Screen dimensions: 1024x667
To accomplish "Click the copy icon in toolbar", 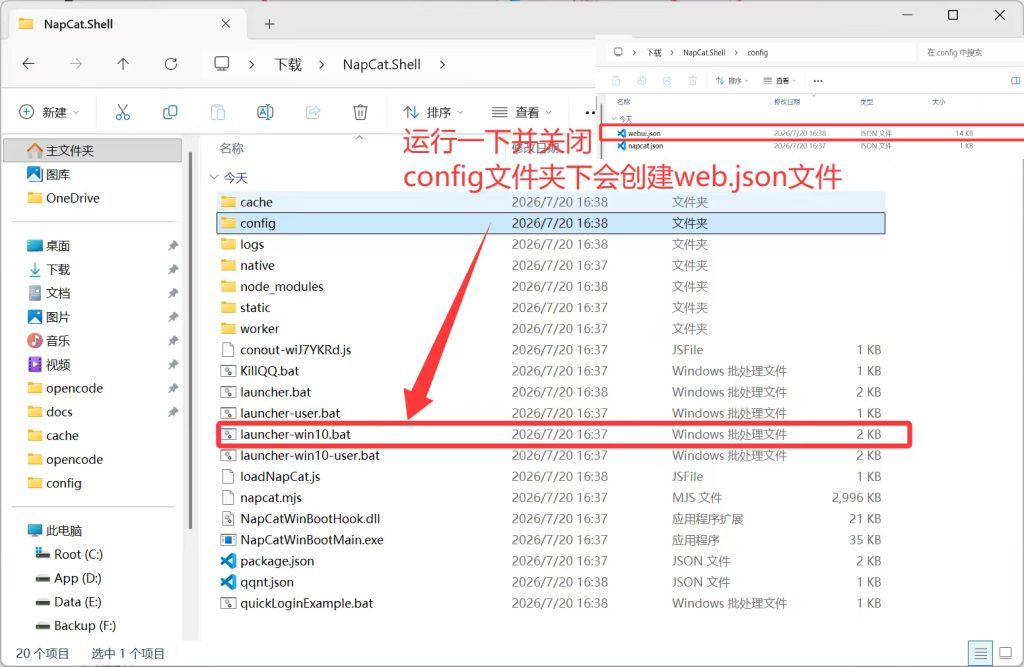I will (x=170, y=112).
